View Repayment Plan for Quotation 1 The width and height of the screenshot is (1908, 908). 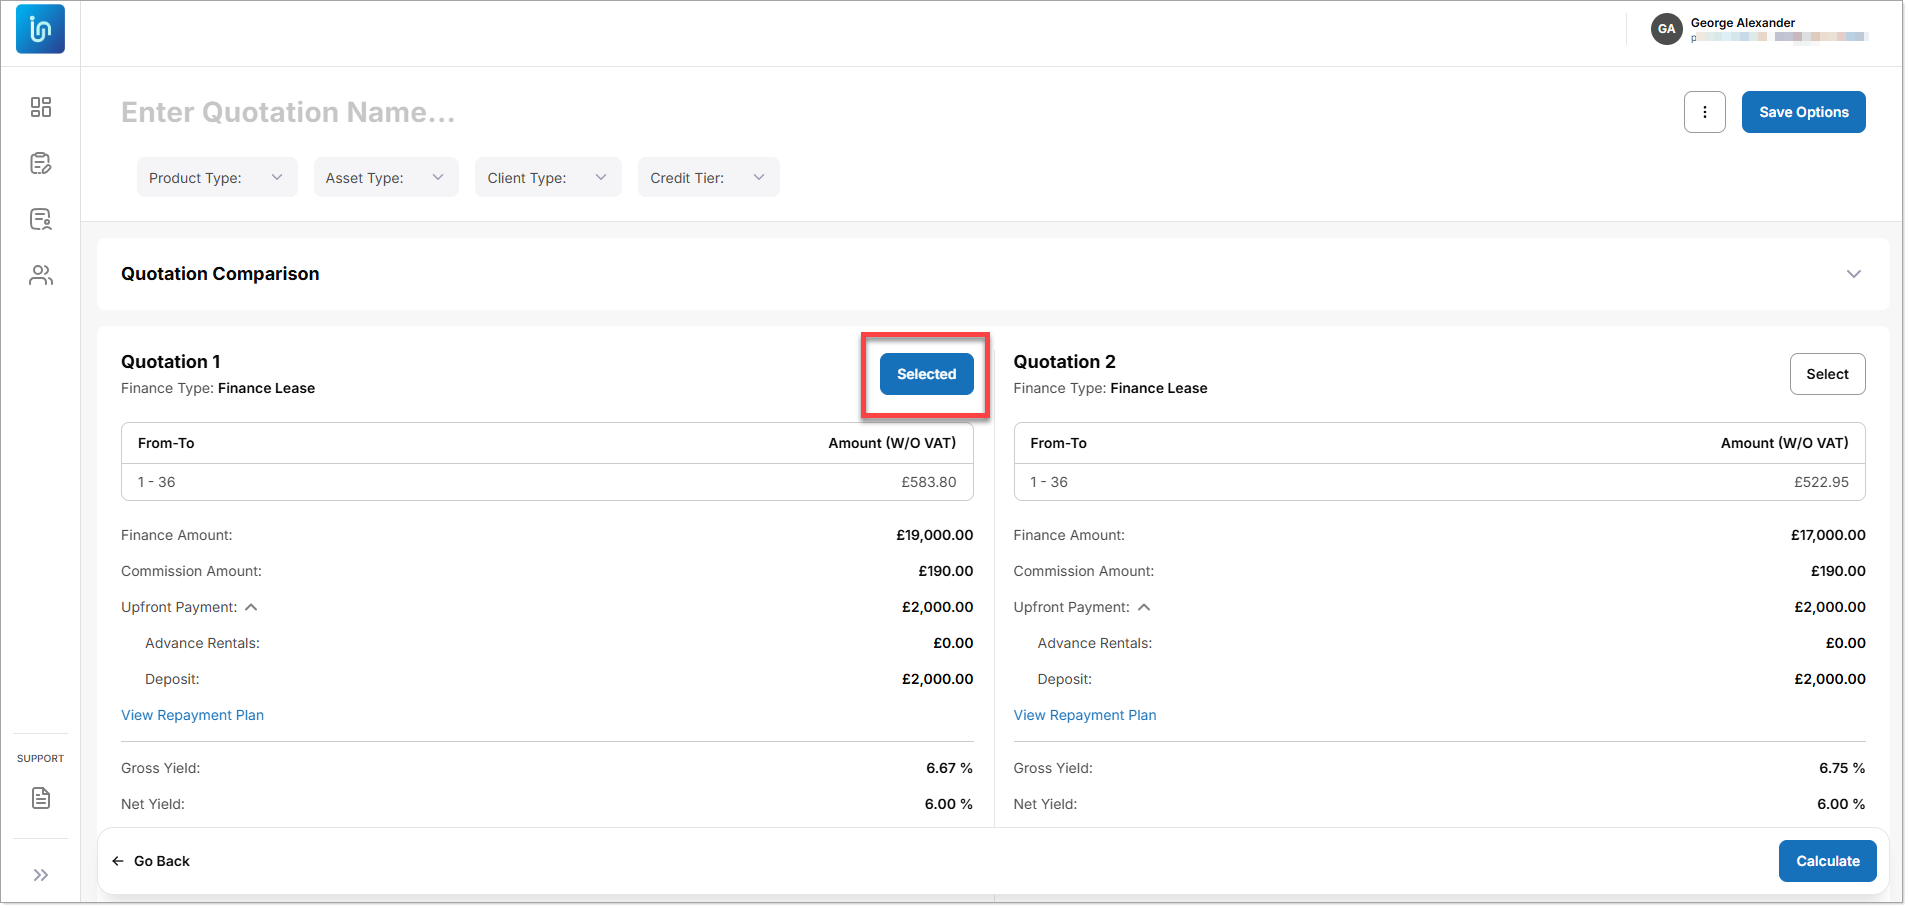tap(193, 715)
